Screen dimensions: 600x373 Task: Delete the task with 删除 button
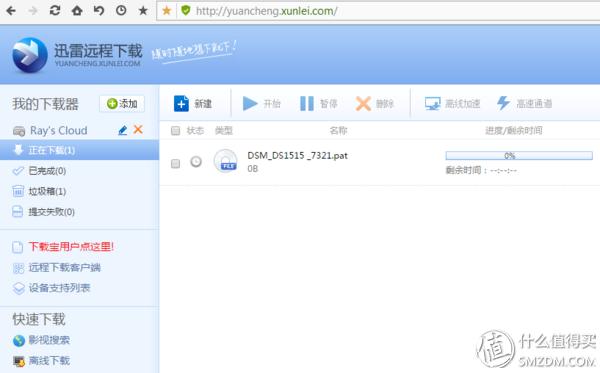tap(375, 104)
